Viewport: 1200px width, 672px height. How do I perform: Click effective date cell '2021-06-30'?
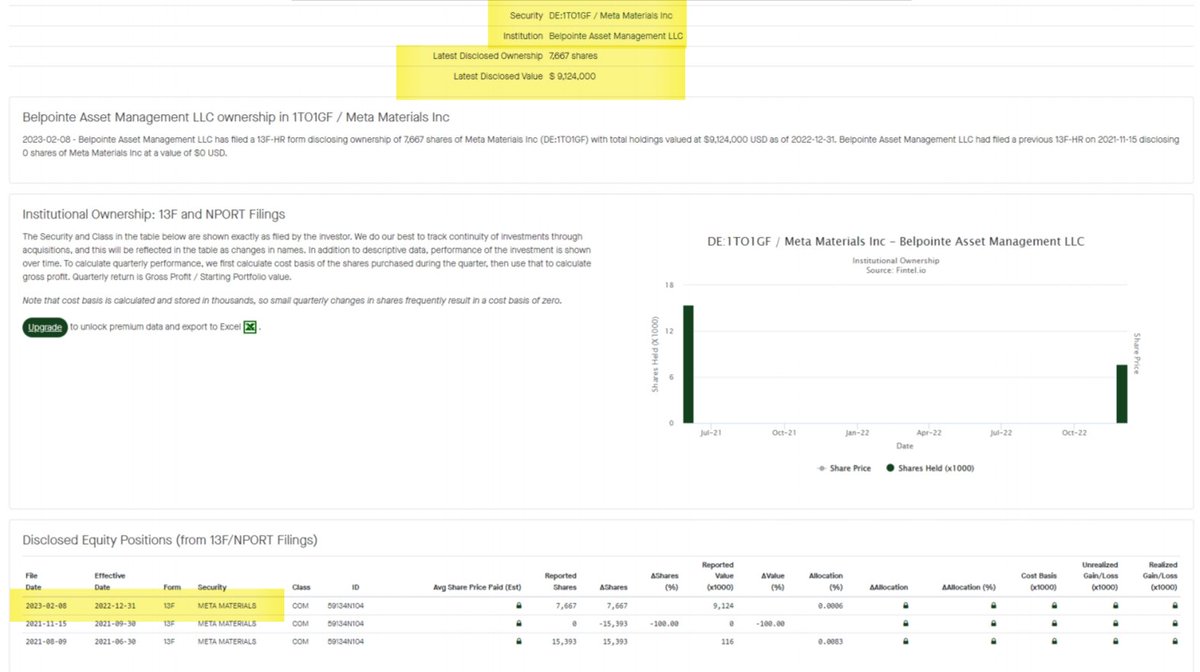[x=115, y=642]
